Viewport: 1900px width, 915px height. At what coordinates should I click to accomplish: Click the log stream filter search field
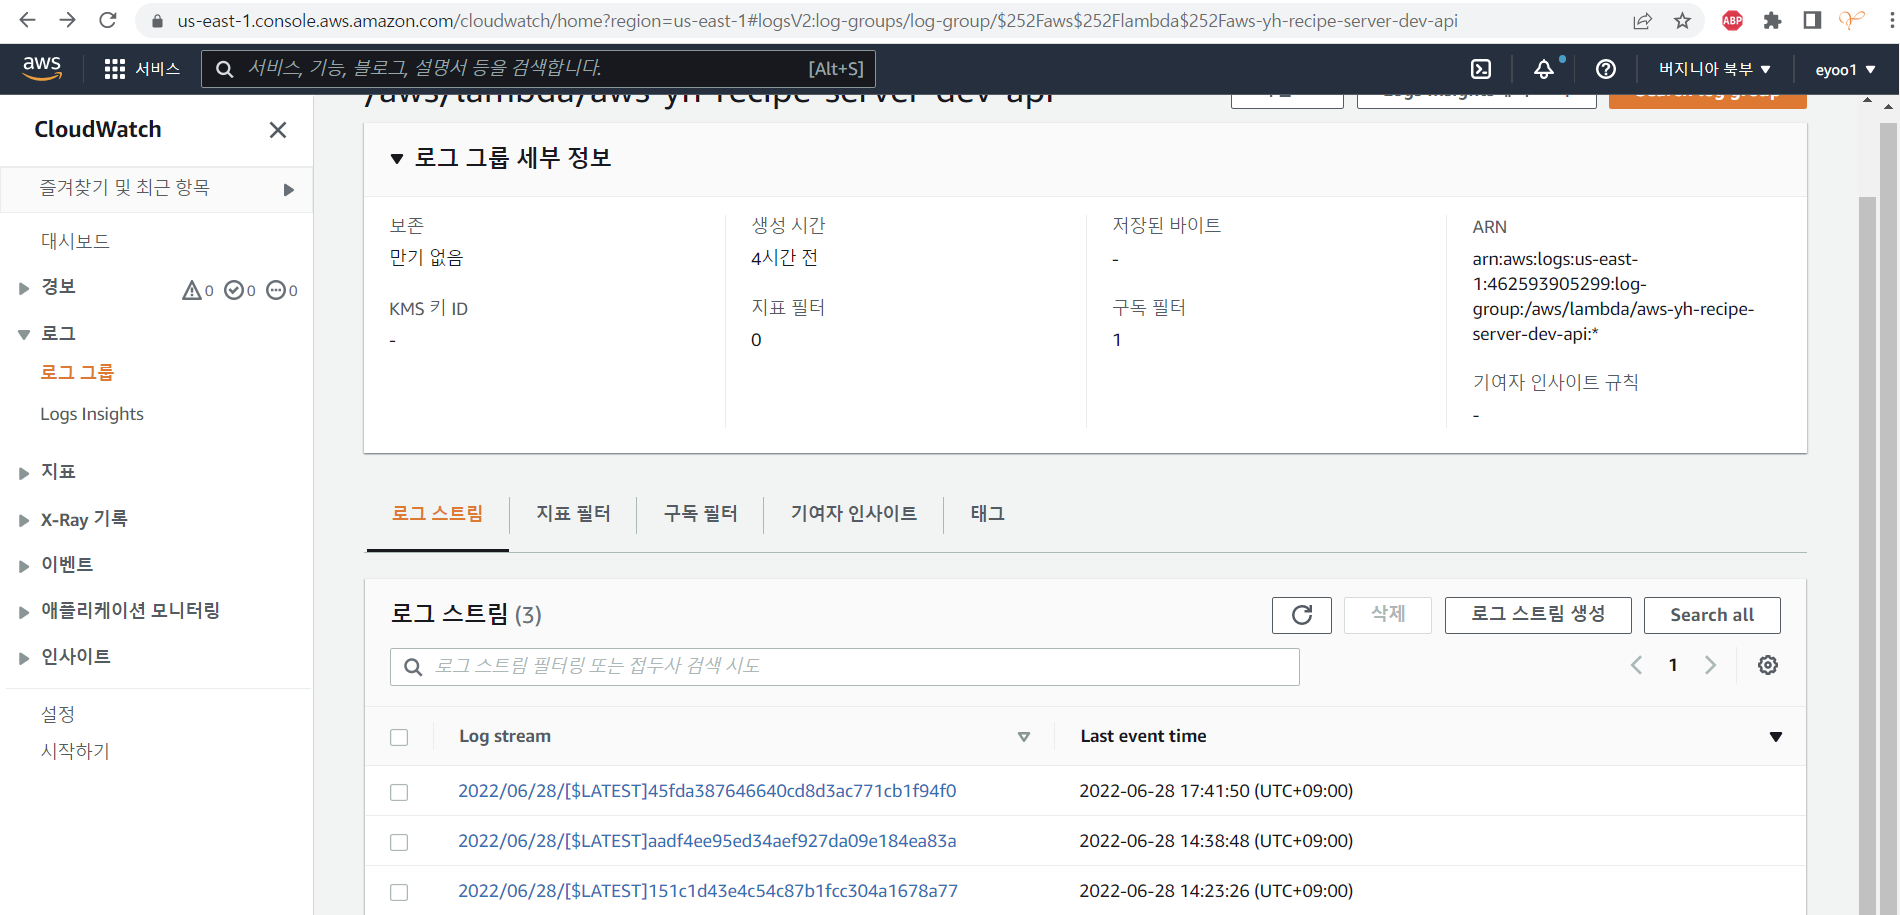845,667
